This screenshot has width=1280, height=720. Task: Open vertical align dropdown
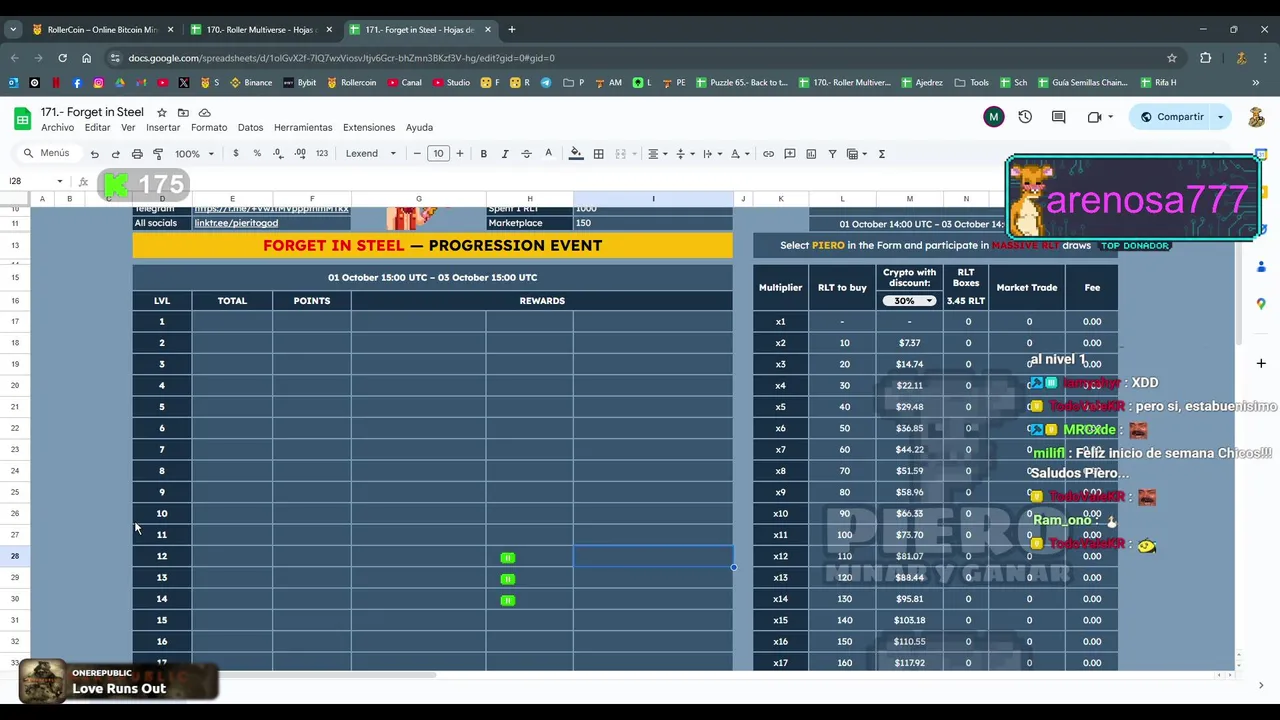pos(684,154)
